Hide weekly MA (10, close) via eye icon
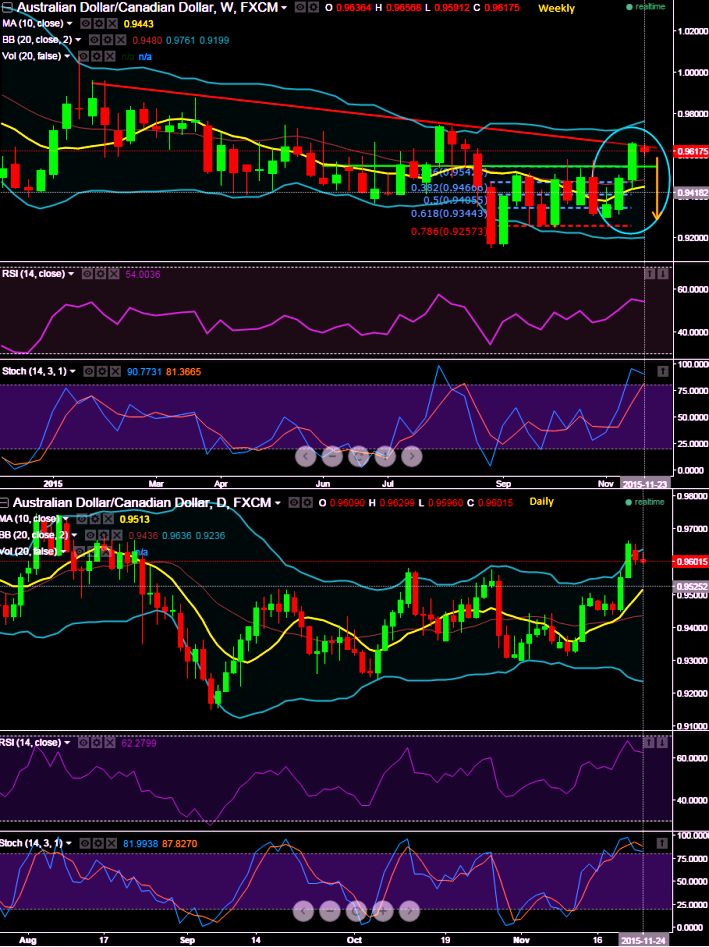The height and width of the screenshot is (947, 709). (86, 24)
